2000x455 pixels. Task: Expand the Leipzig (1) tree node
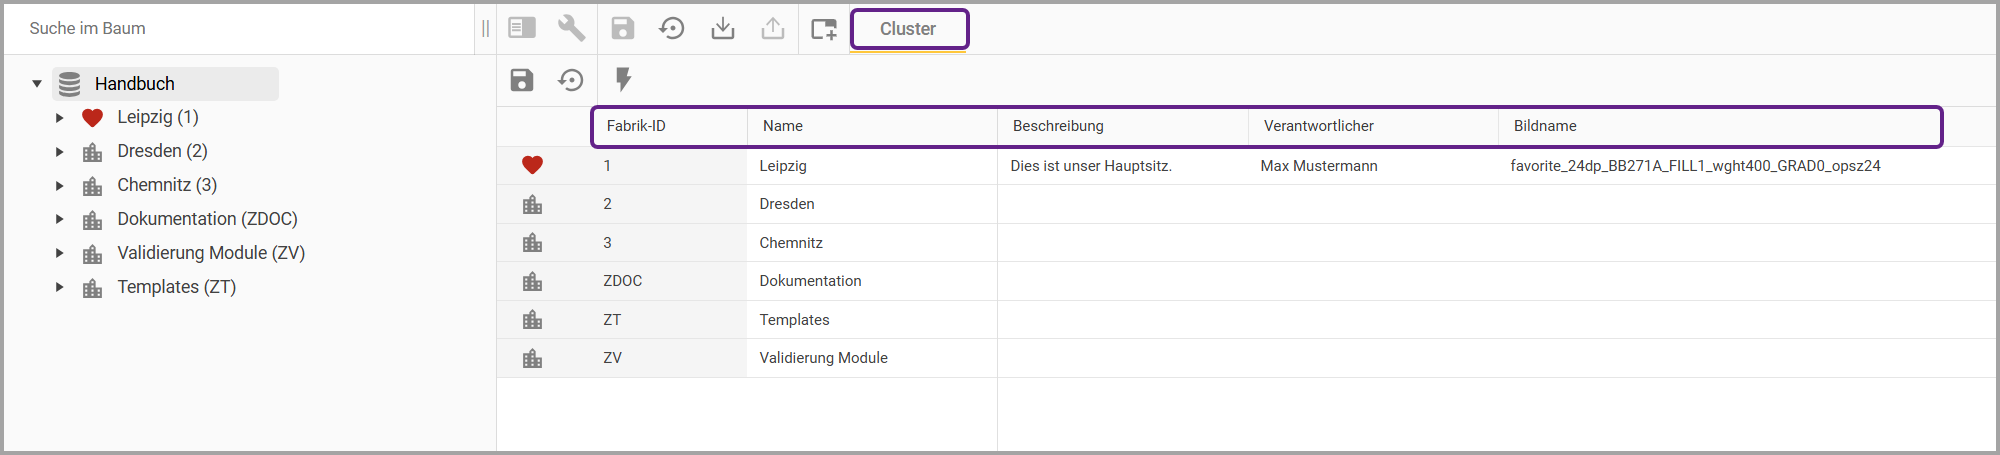[x=59, y=118]
